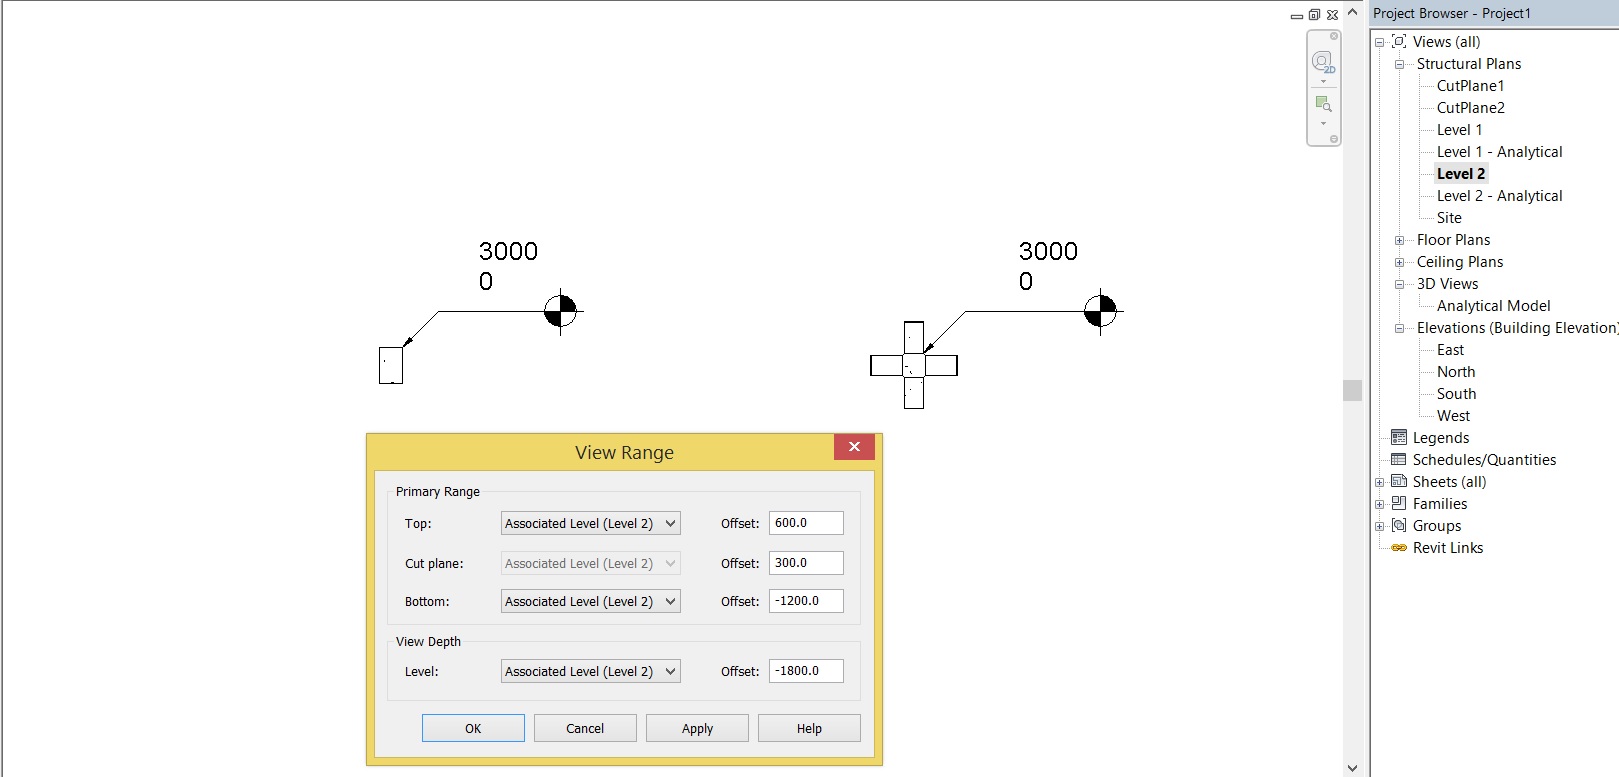This screenshot has height=777, width=1619.
Task: Collapse the Views (all) tree node
Action: [1380, 42]
